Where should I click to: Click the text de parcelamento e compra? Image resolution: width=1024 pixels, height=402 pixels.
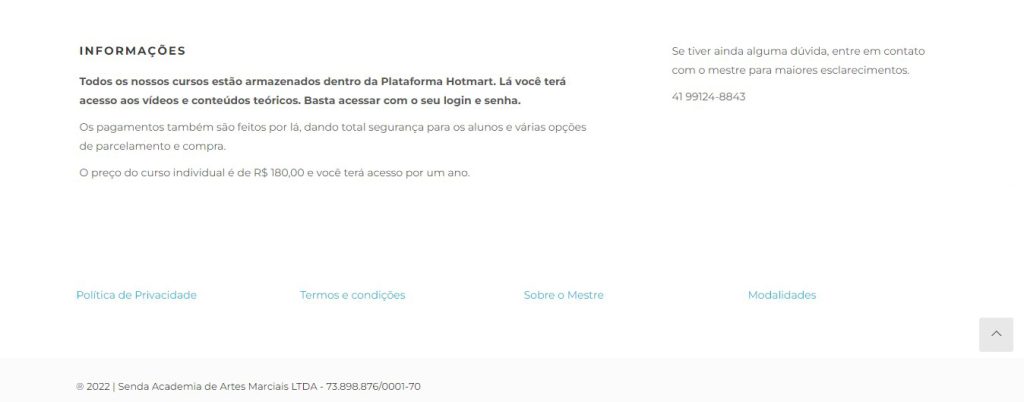[x=152, y=146]
